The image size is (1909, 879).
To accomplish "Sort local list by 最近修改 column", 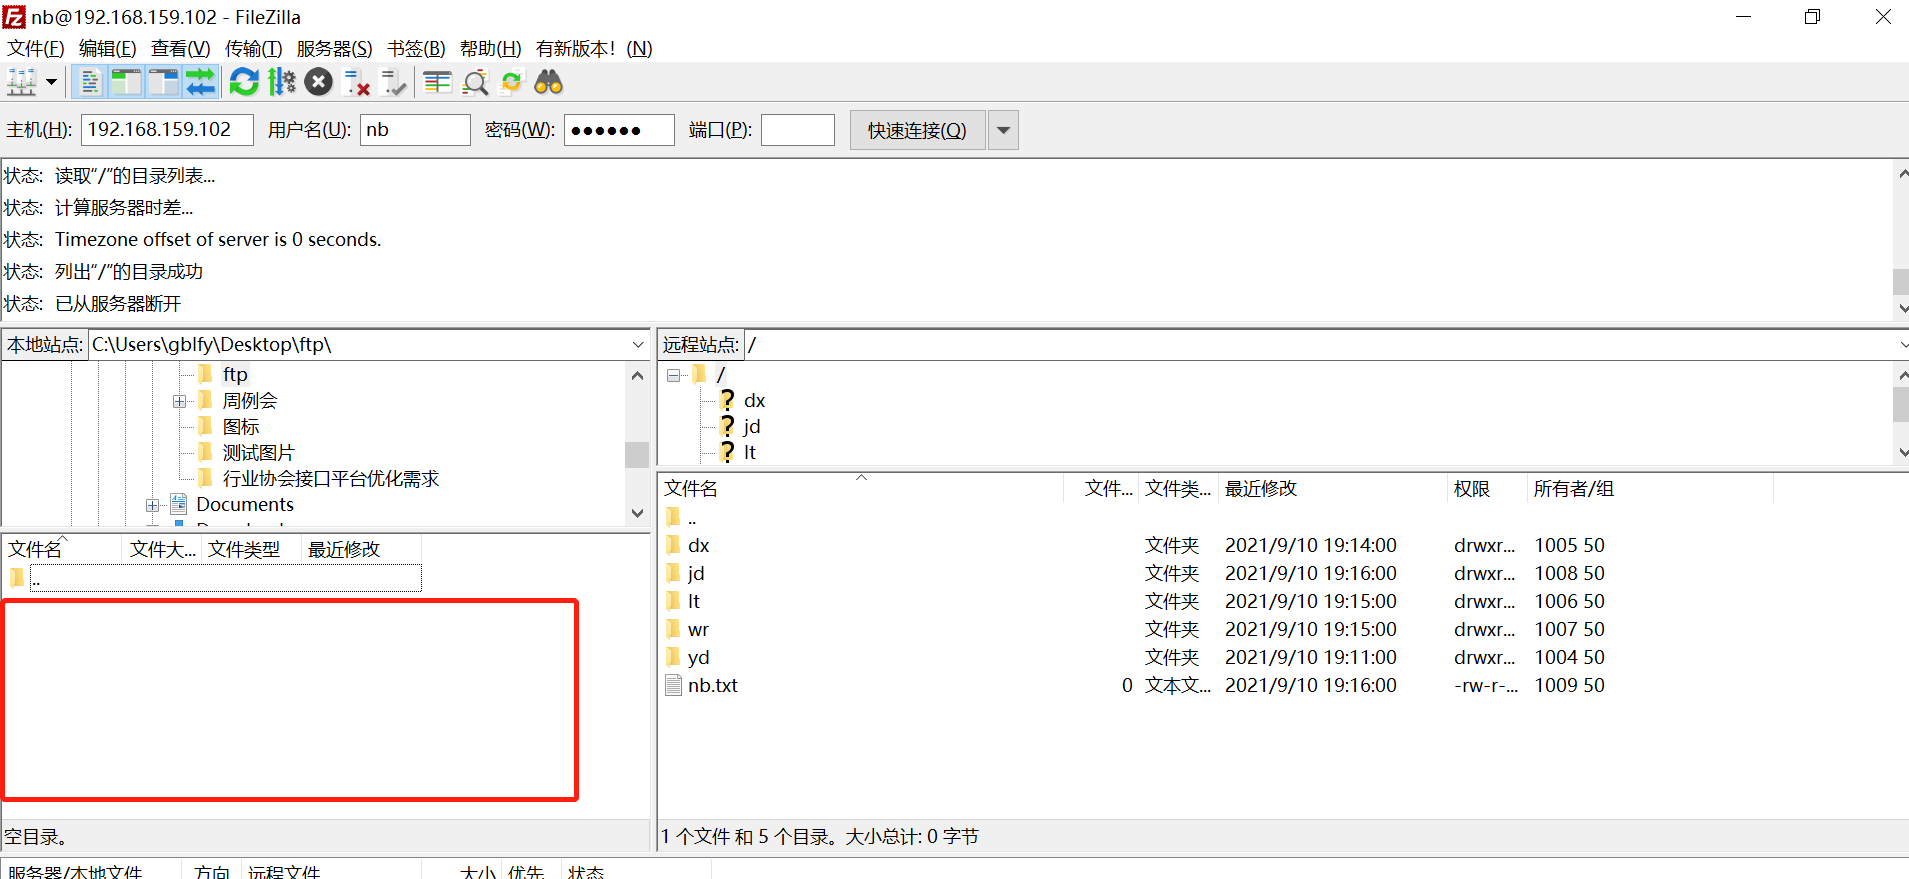I will click(x=361, y=549).
